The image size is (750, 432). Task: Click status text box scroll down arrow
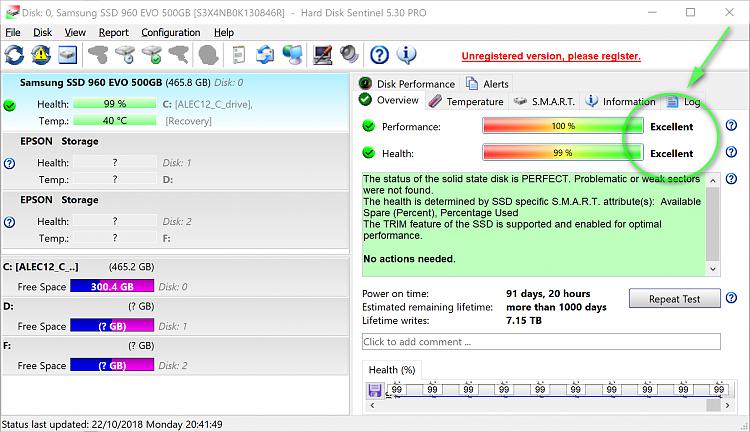(713, 268)
